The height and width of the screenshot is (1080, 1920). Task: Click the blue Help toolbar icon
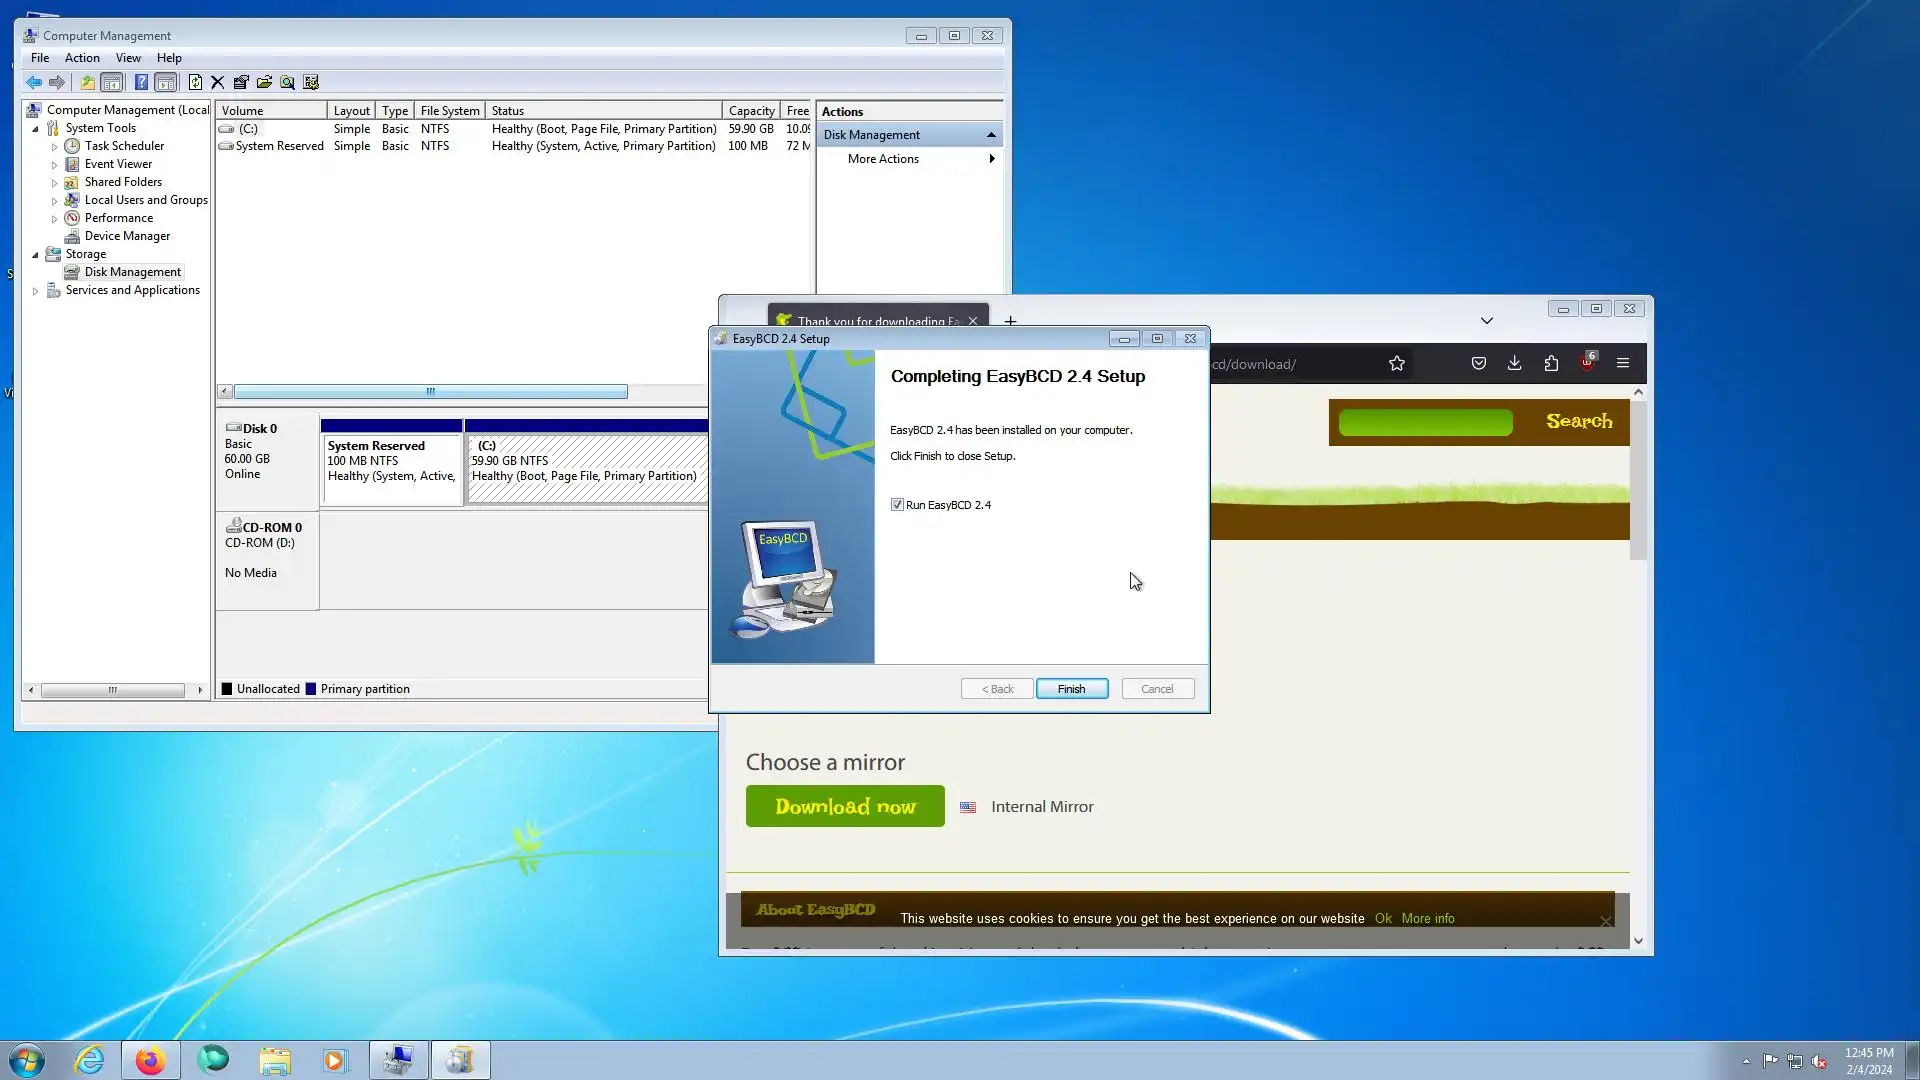141,83
